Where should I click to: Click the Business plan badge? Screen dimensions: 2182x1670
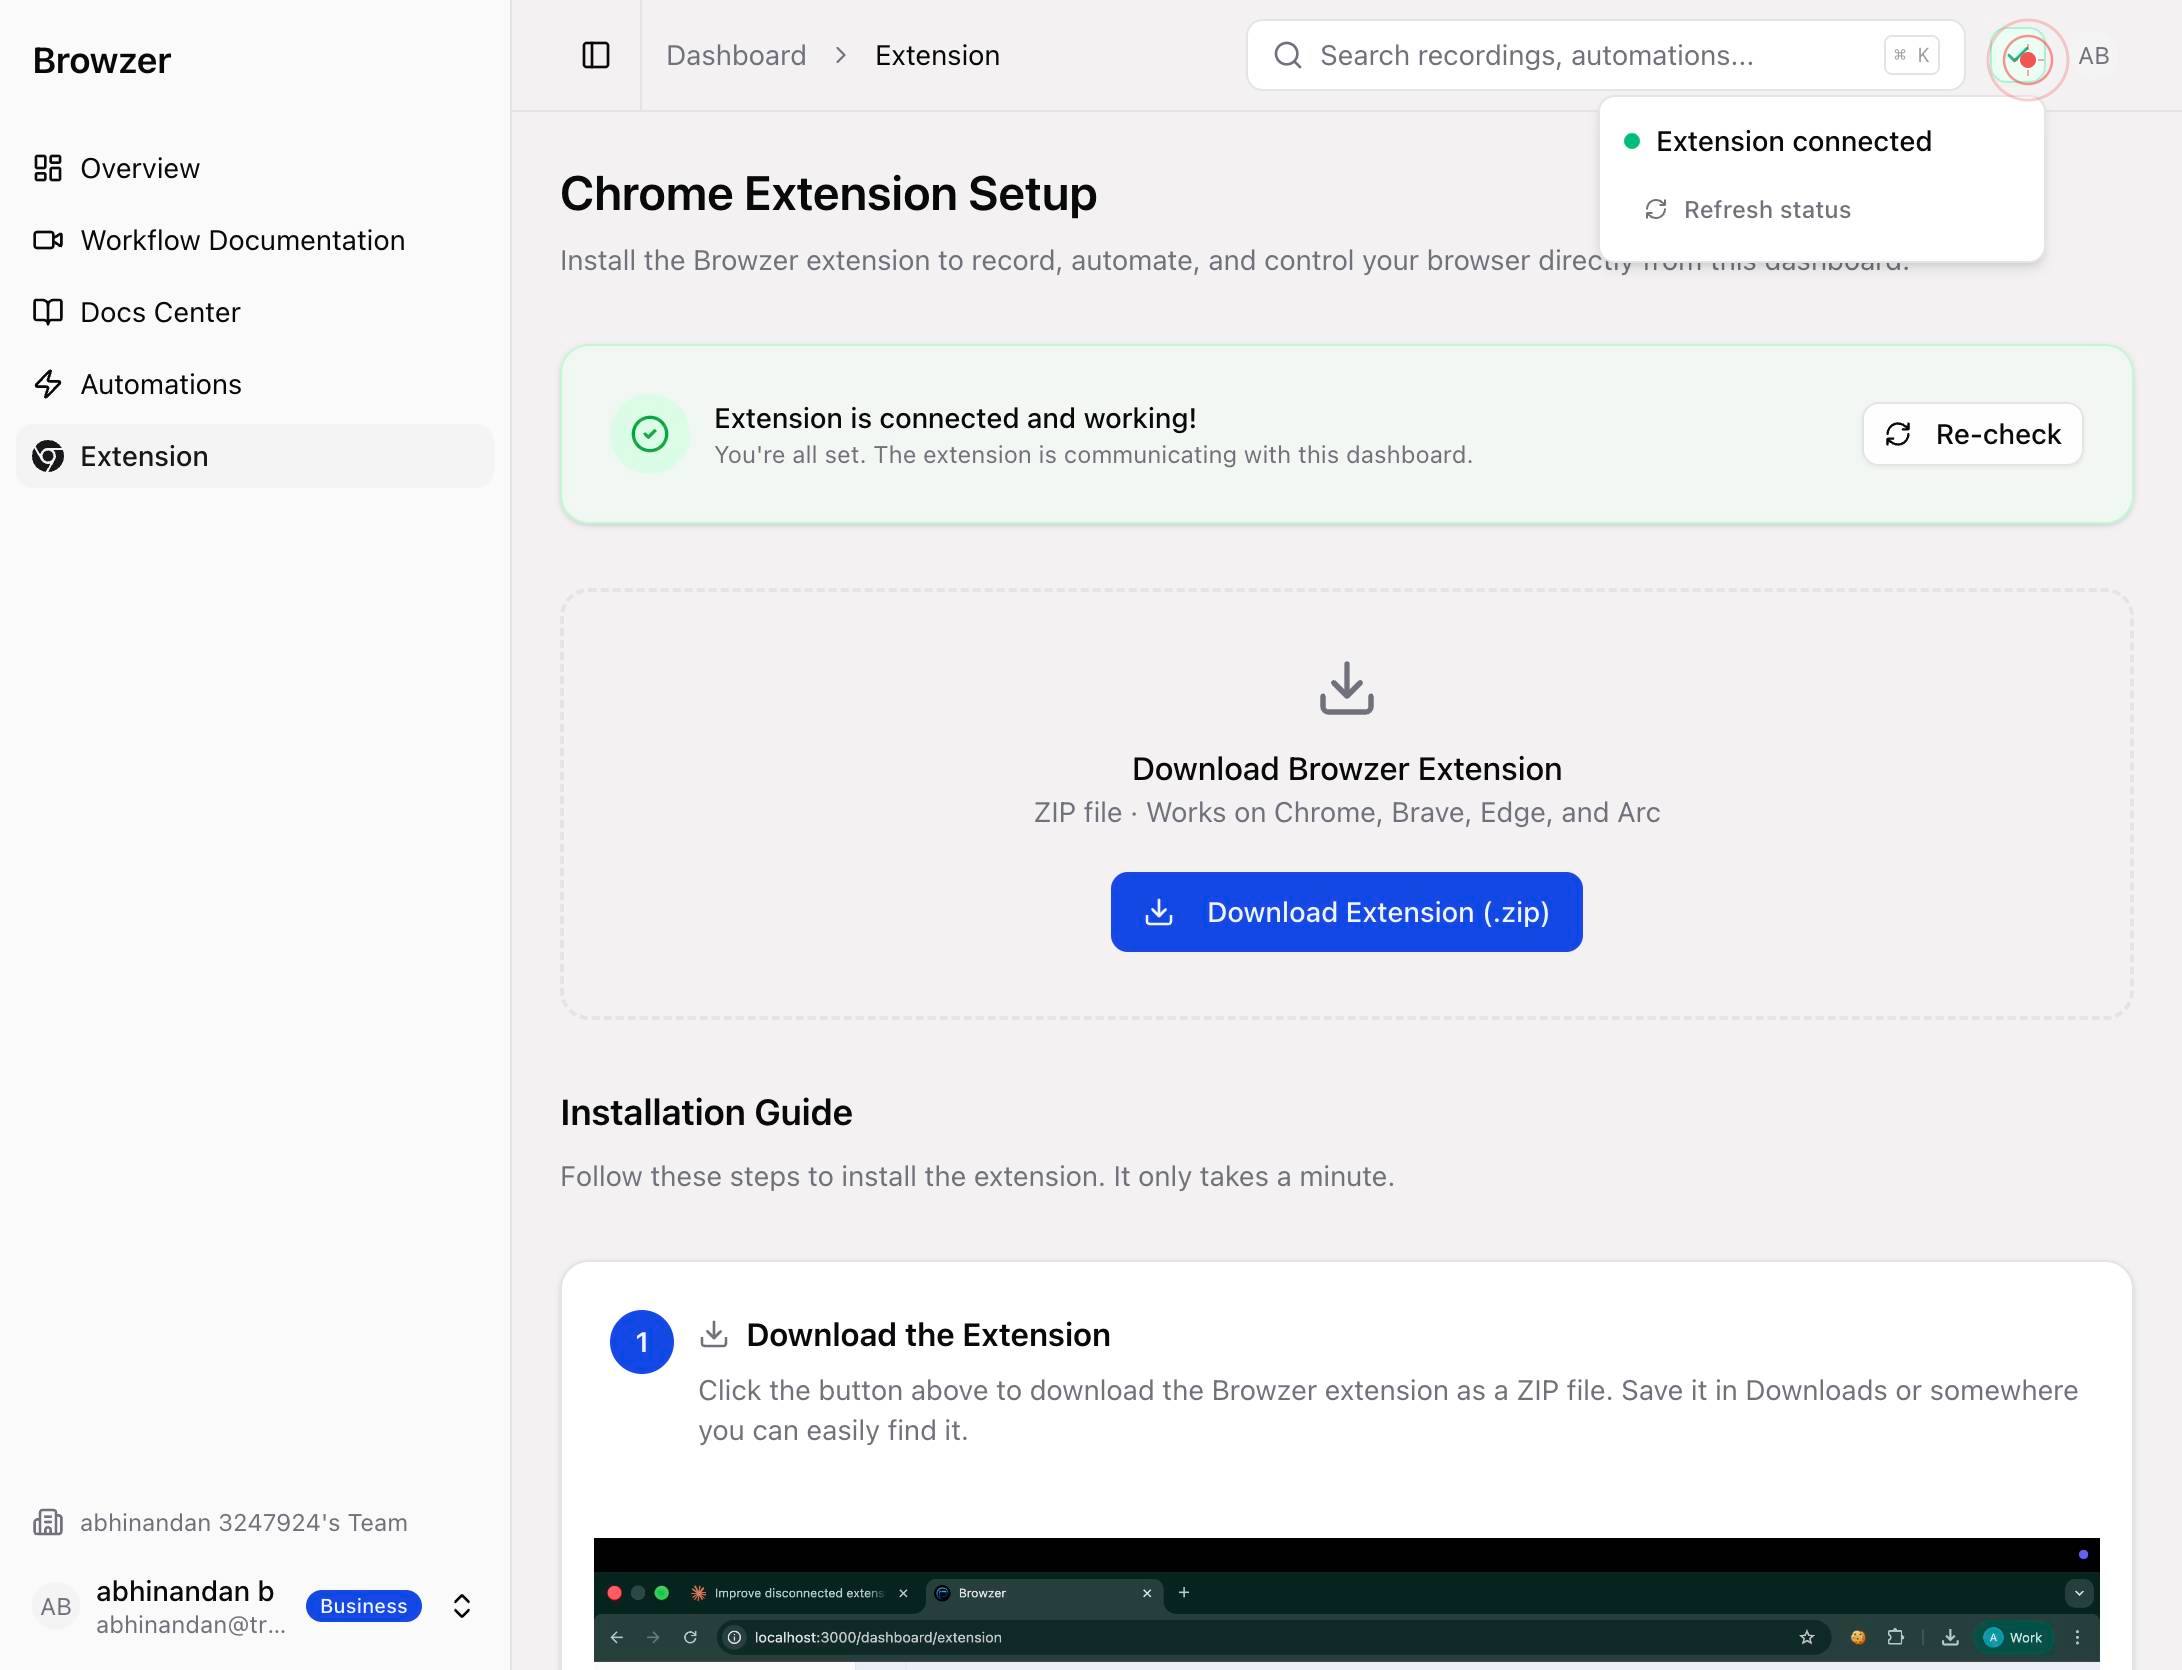pyautogui.click(x=364, y=1606)
